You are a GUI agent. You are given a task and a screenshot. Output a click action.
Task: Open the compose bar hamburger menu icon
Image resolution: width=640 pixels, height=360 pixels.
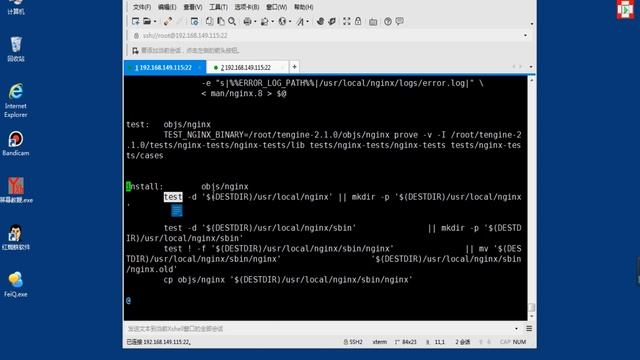click(x=529, y=329)
